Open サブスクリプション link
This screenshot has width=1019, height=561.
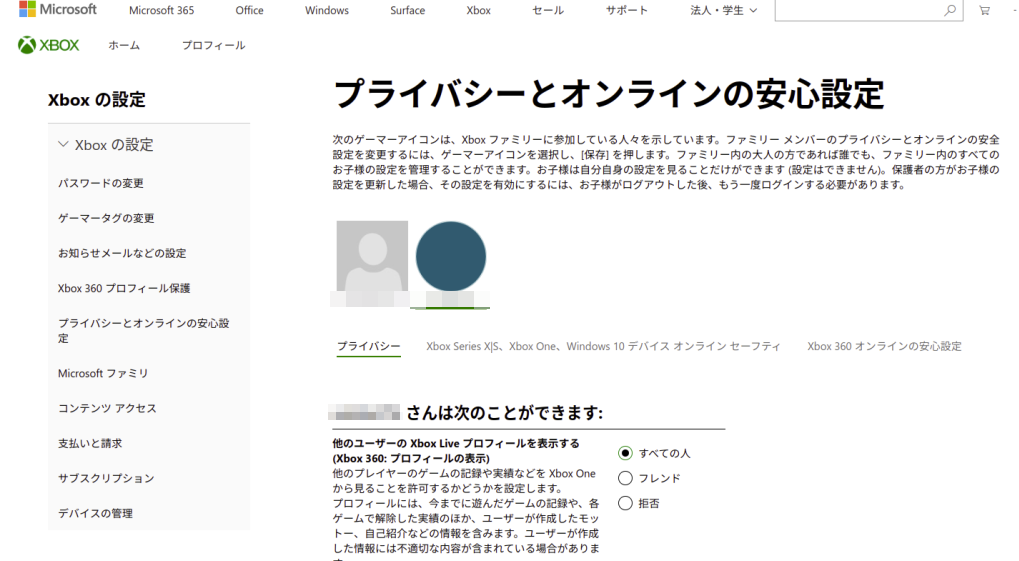106,478
